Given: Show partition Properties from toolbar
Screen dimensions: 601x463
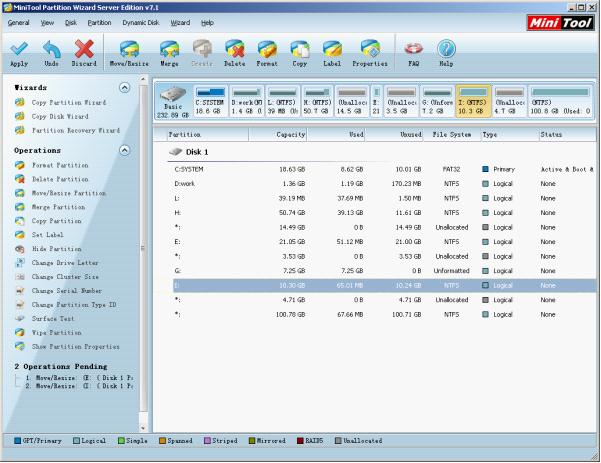Looking at the screenshot, I should [370, 54].
